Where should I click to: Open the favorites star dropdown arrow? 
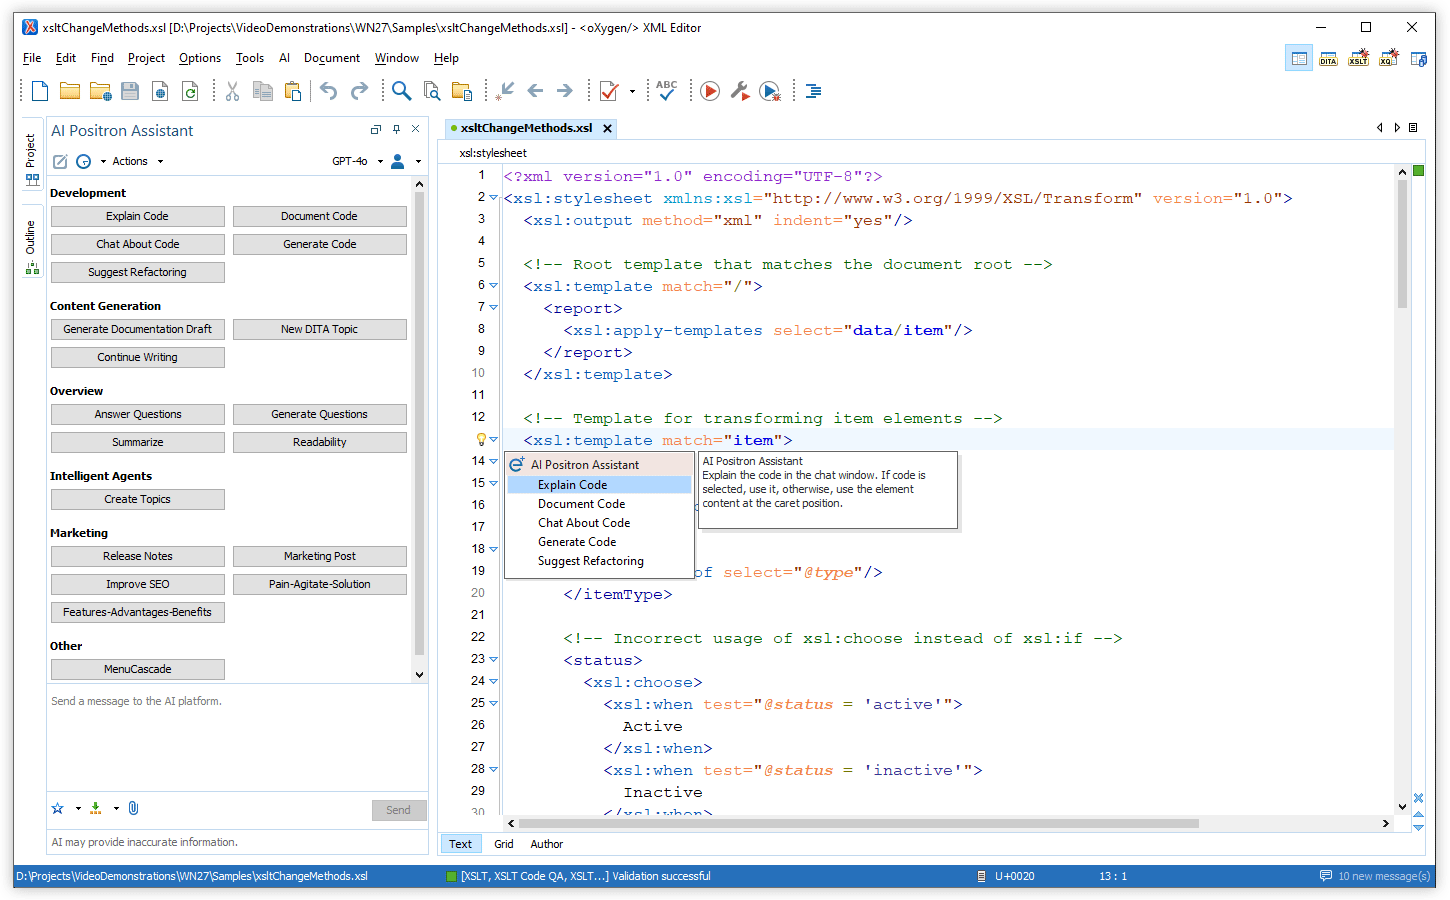[78, 808]
